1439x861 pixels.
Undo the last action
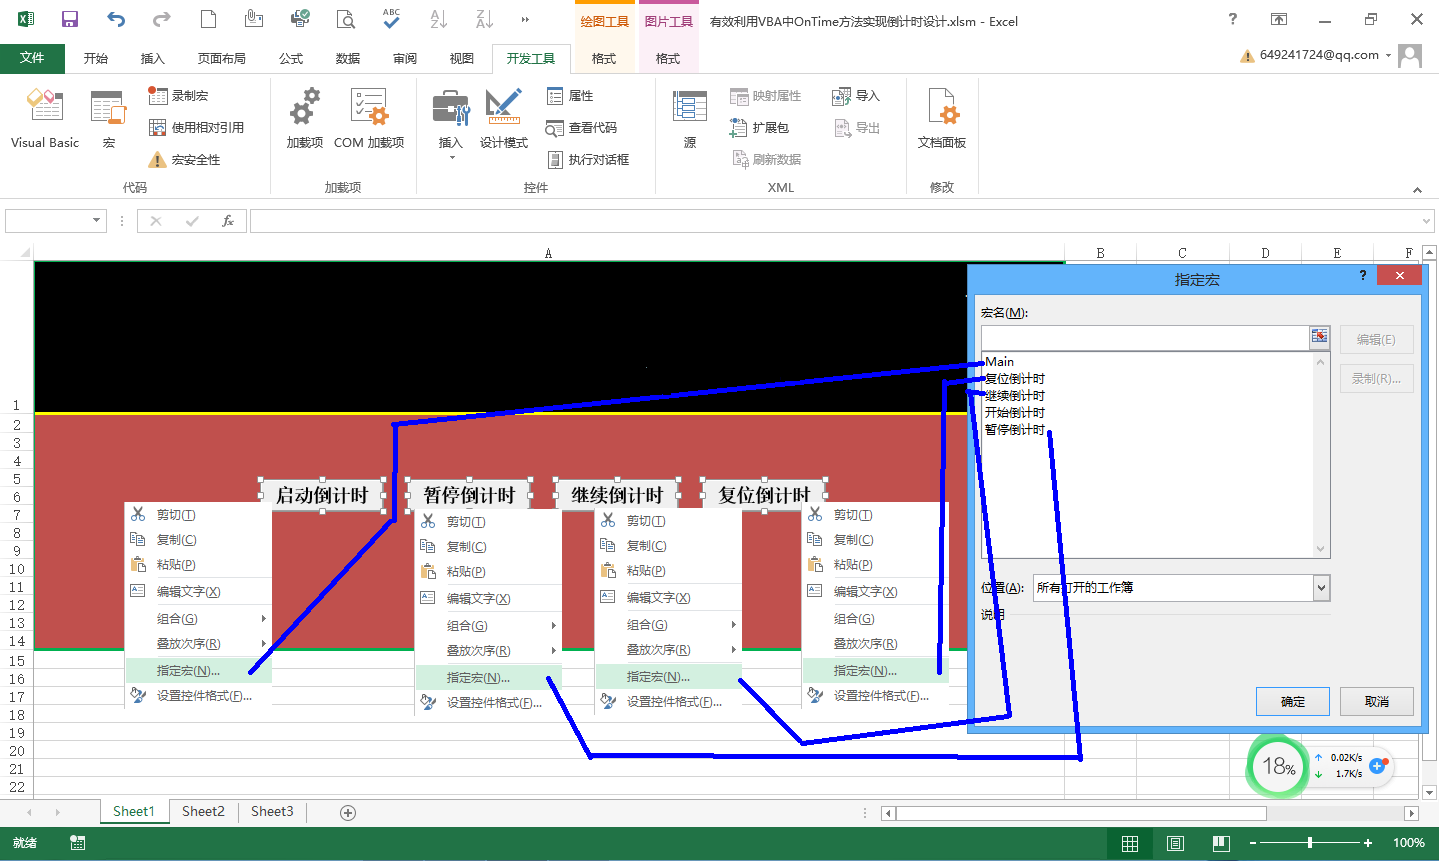click(x=116, y=19)
